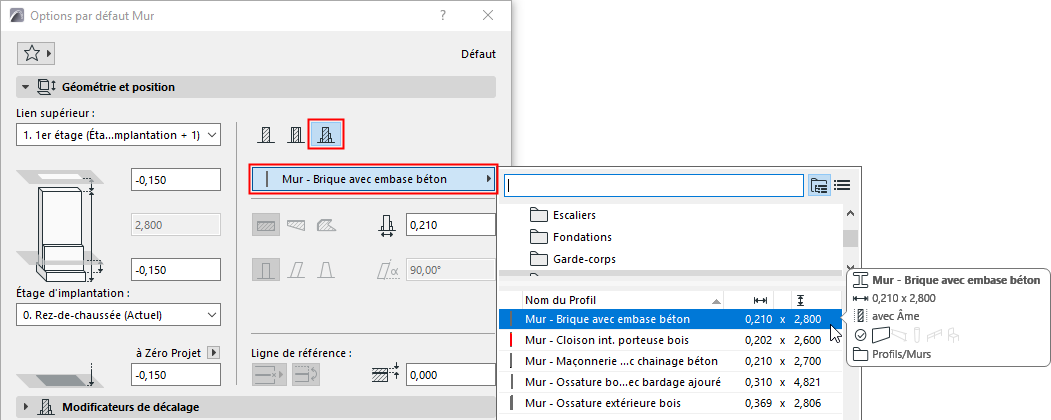Collapse the Géométrie et position panel
The image size is (1051, 420).
tap(24, 87)
